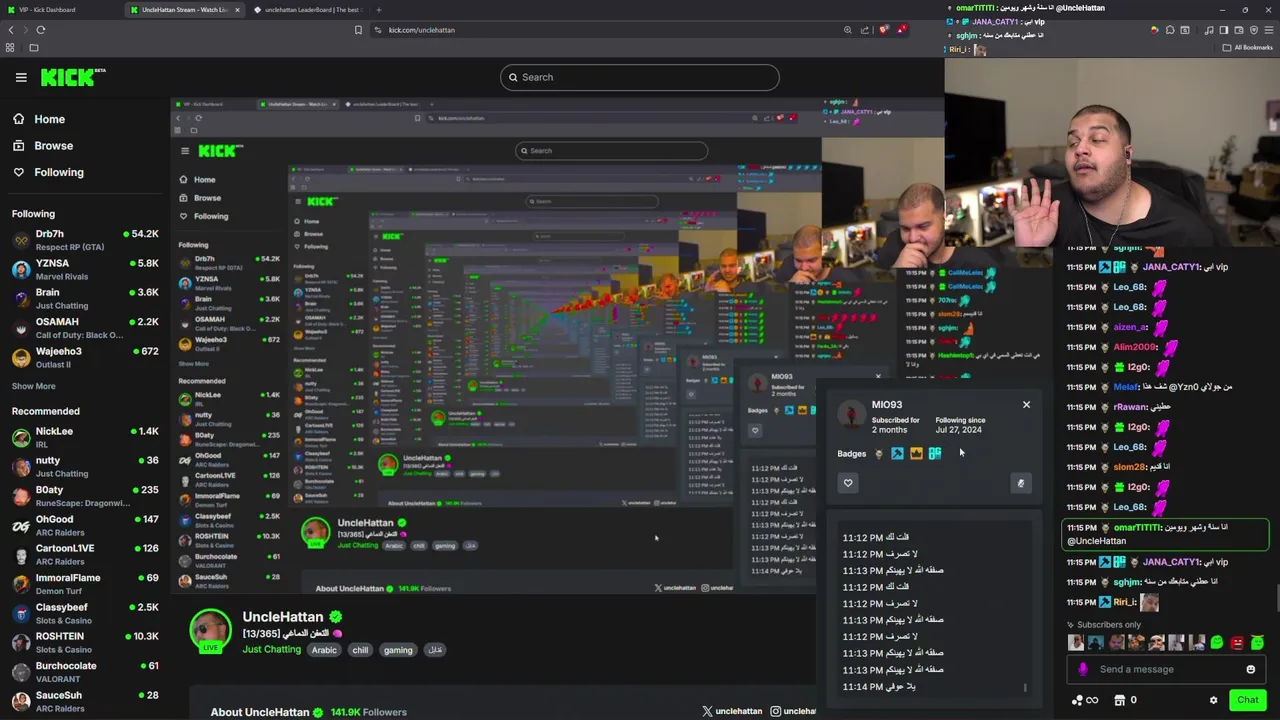
Task: Open a new browser tab
Action: click(x=378, y=10)
